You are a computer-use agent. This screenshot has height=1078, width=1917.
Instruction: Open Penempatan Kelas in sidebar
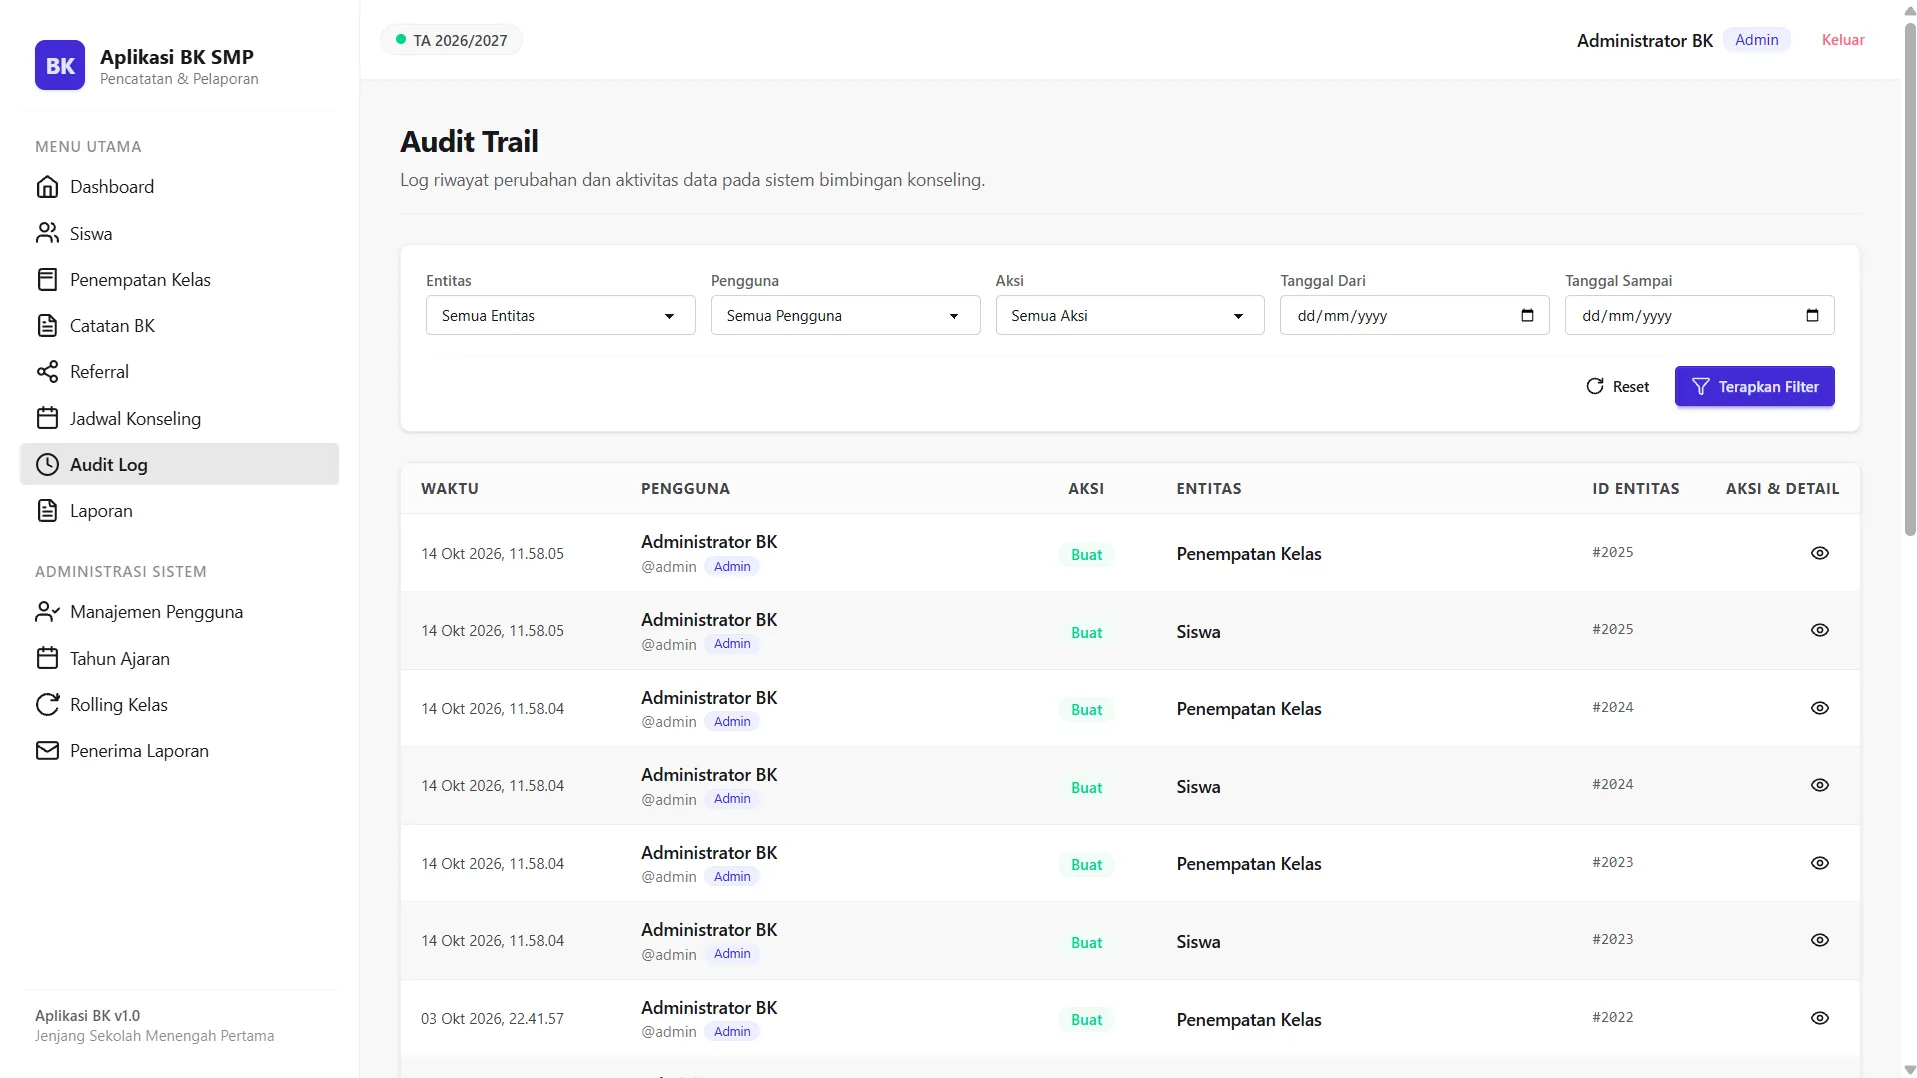[179, 279]
